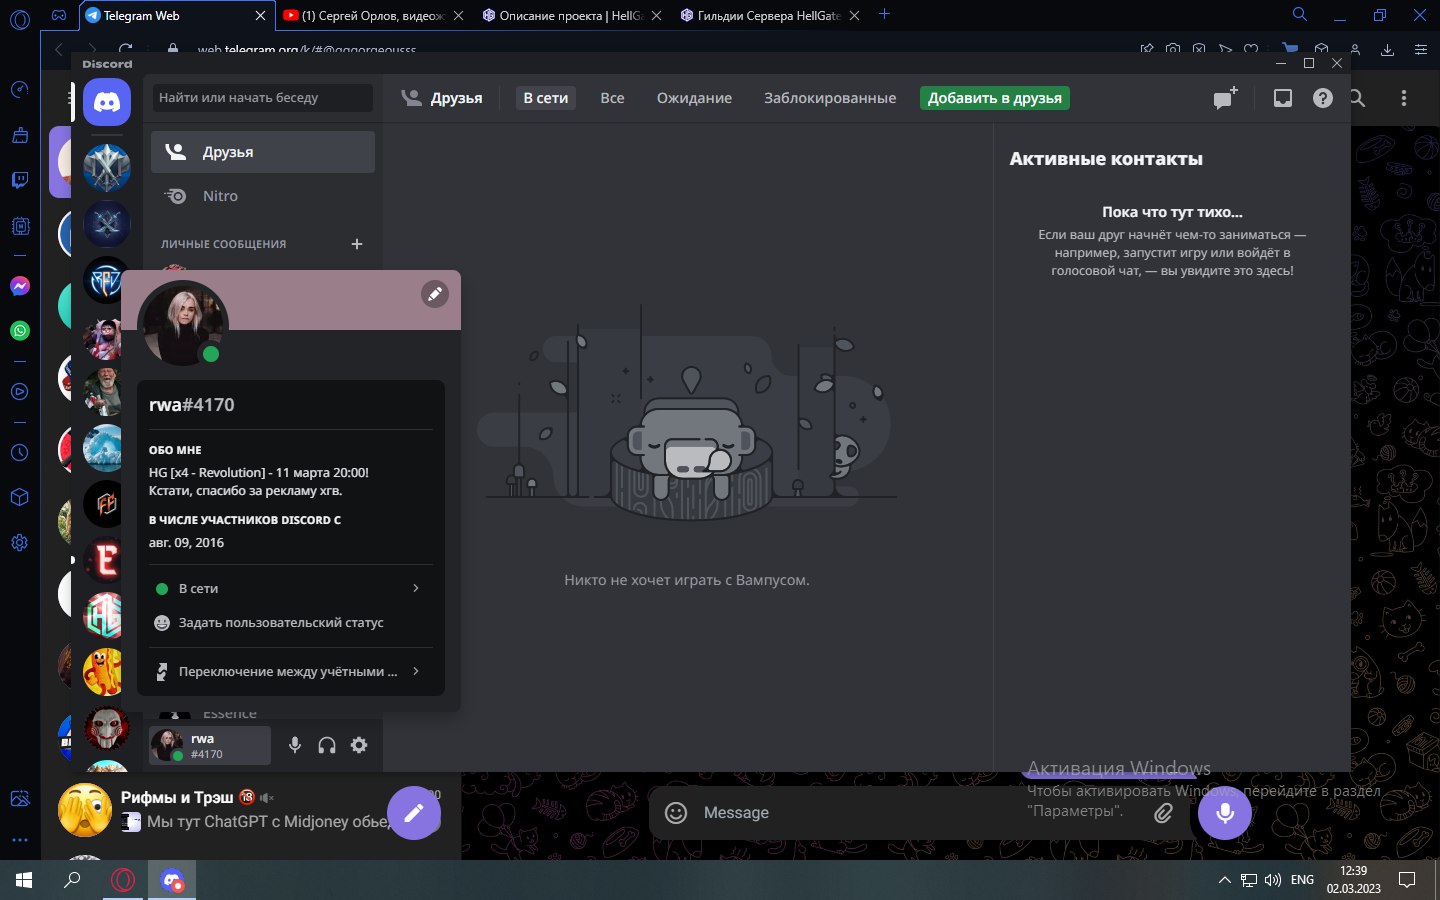Open Nitro in Discord sidebar
1440x900 pixels.
263,196
